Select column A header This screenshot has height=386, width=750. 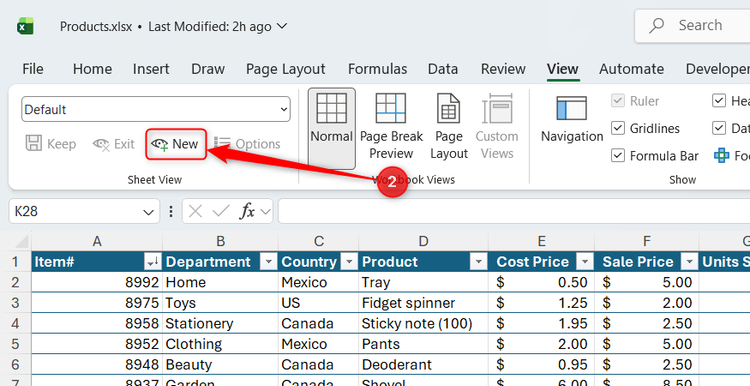pyautogui.click(x=97, y=242)
